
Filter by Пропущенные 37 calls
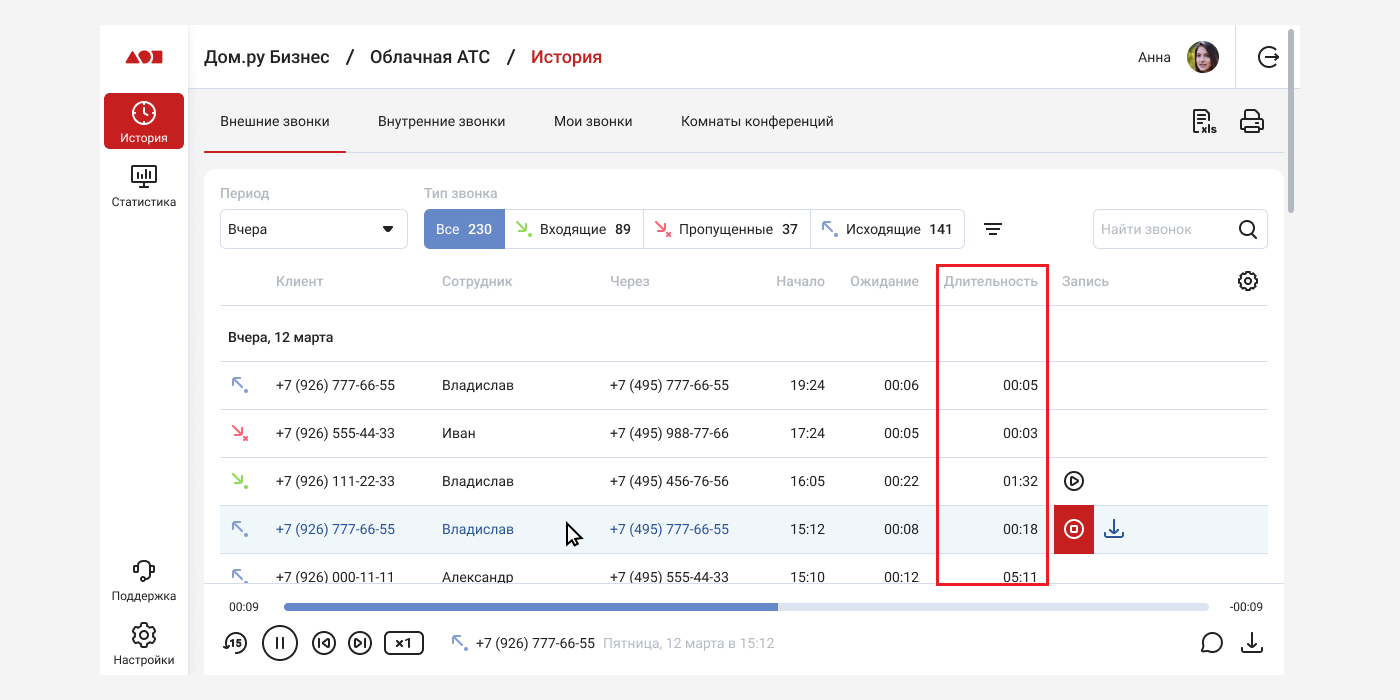point(727,229)
